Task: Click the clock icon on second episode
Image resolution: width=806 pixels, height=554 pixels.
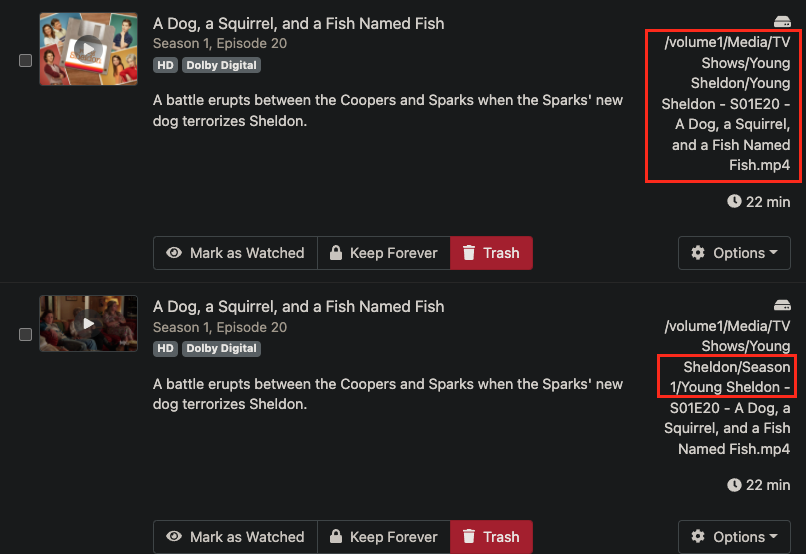Action: tap(734, 485)
